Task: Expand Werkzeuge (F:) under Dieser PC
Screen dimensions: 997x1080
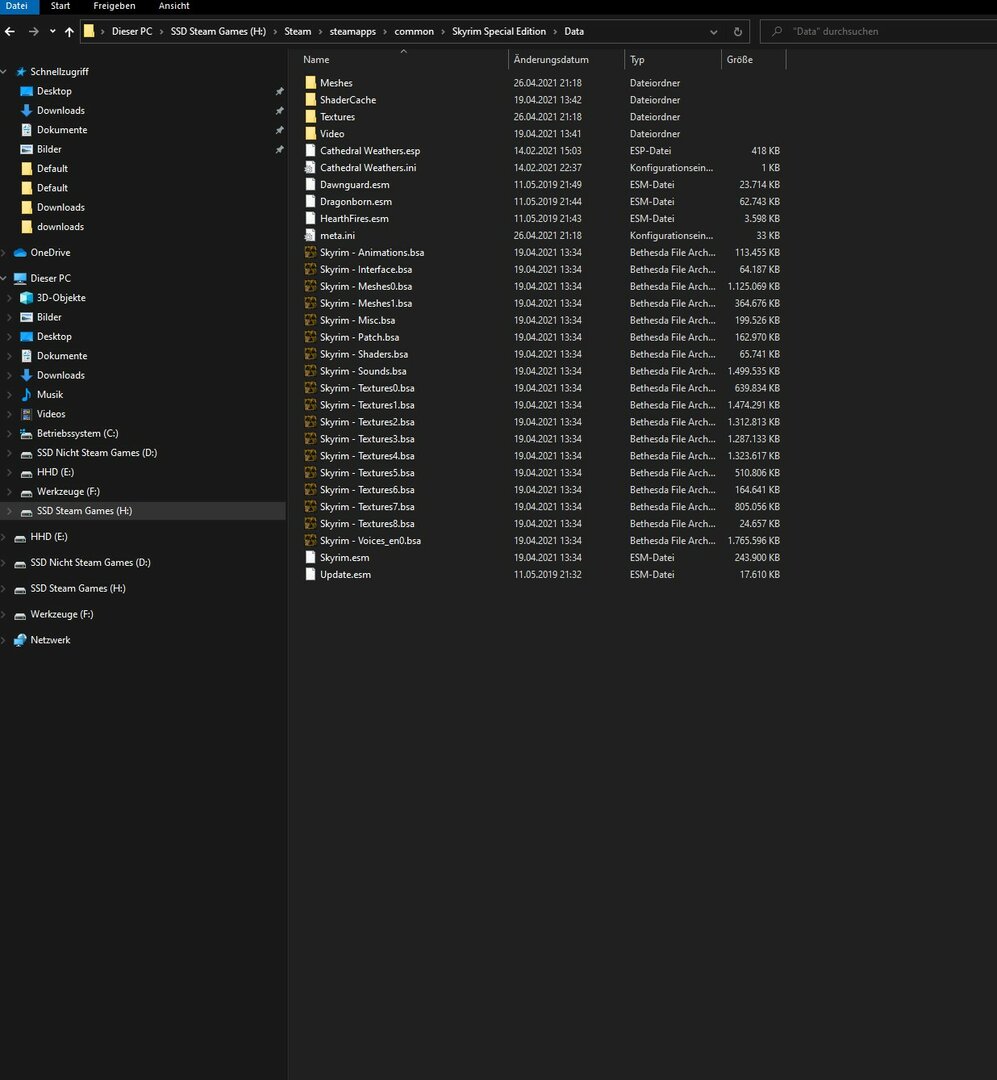Action: pos(10,492)
